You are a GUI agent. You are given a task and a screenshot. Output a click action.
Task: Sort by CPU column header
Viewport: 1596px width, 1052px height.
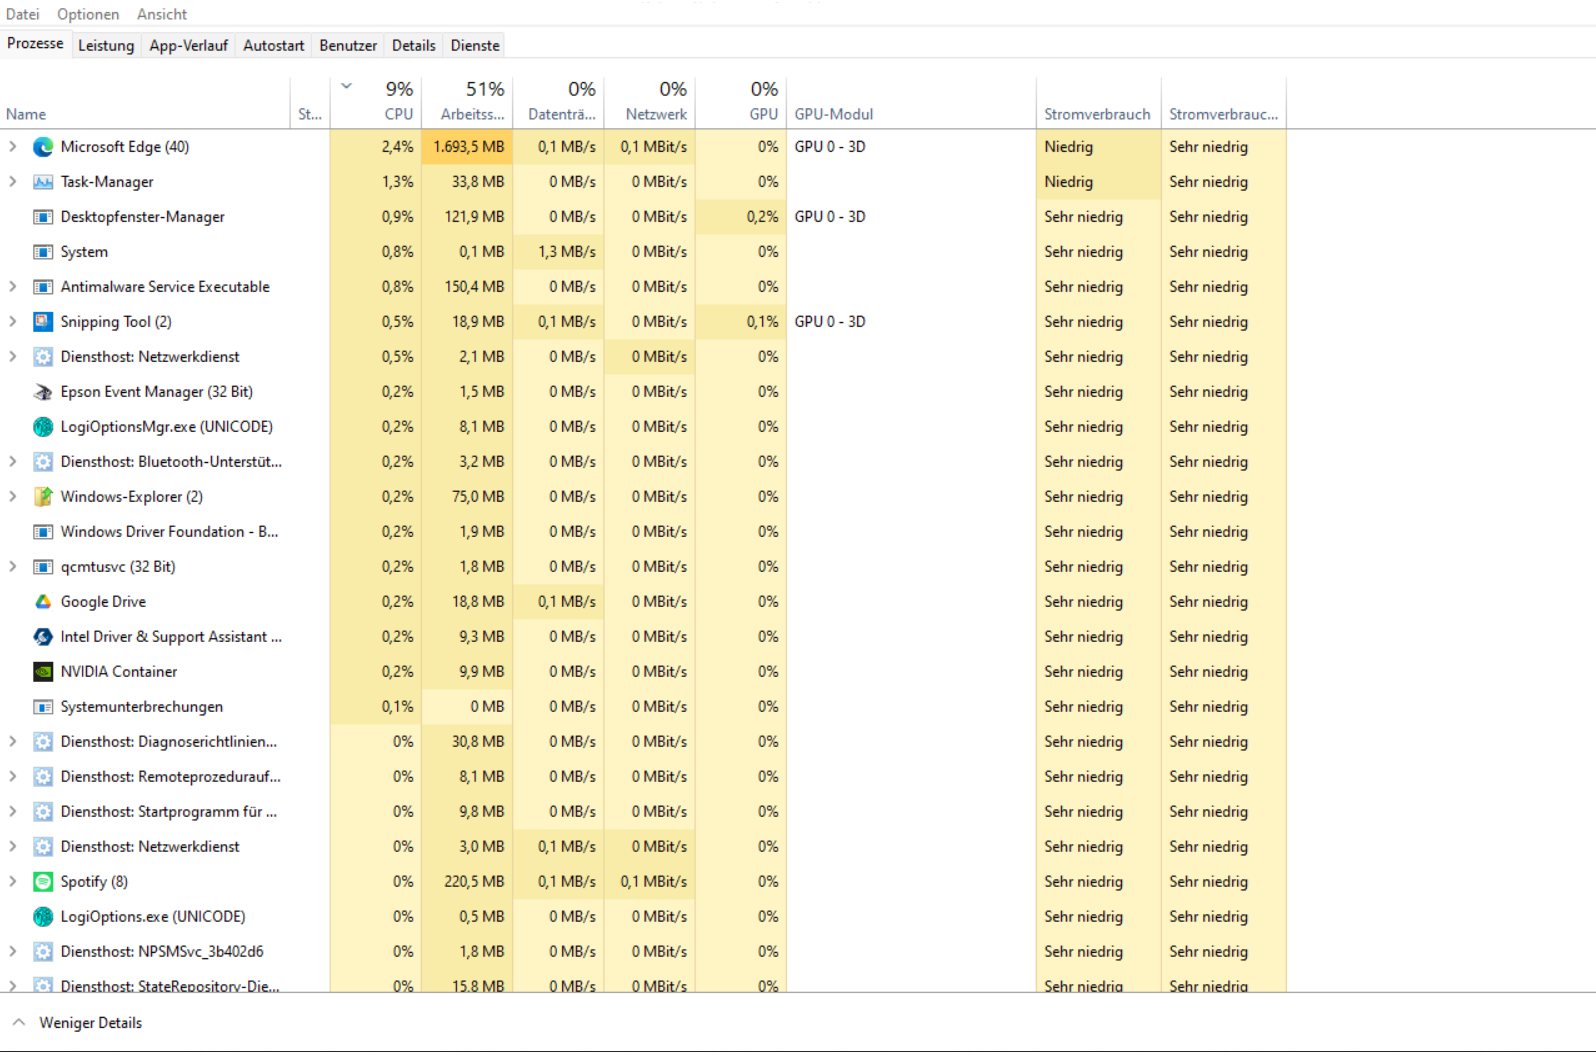(376, 103)
